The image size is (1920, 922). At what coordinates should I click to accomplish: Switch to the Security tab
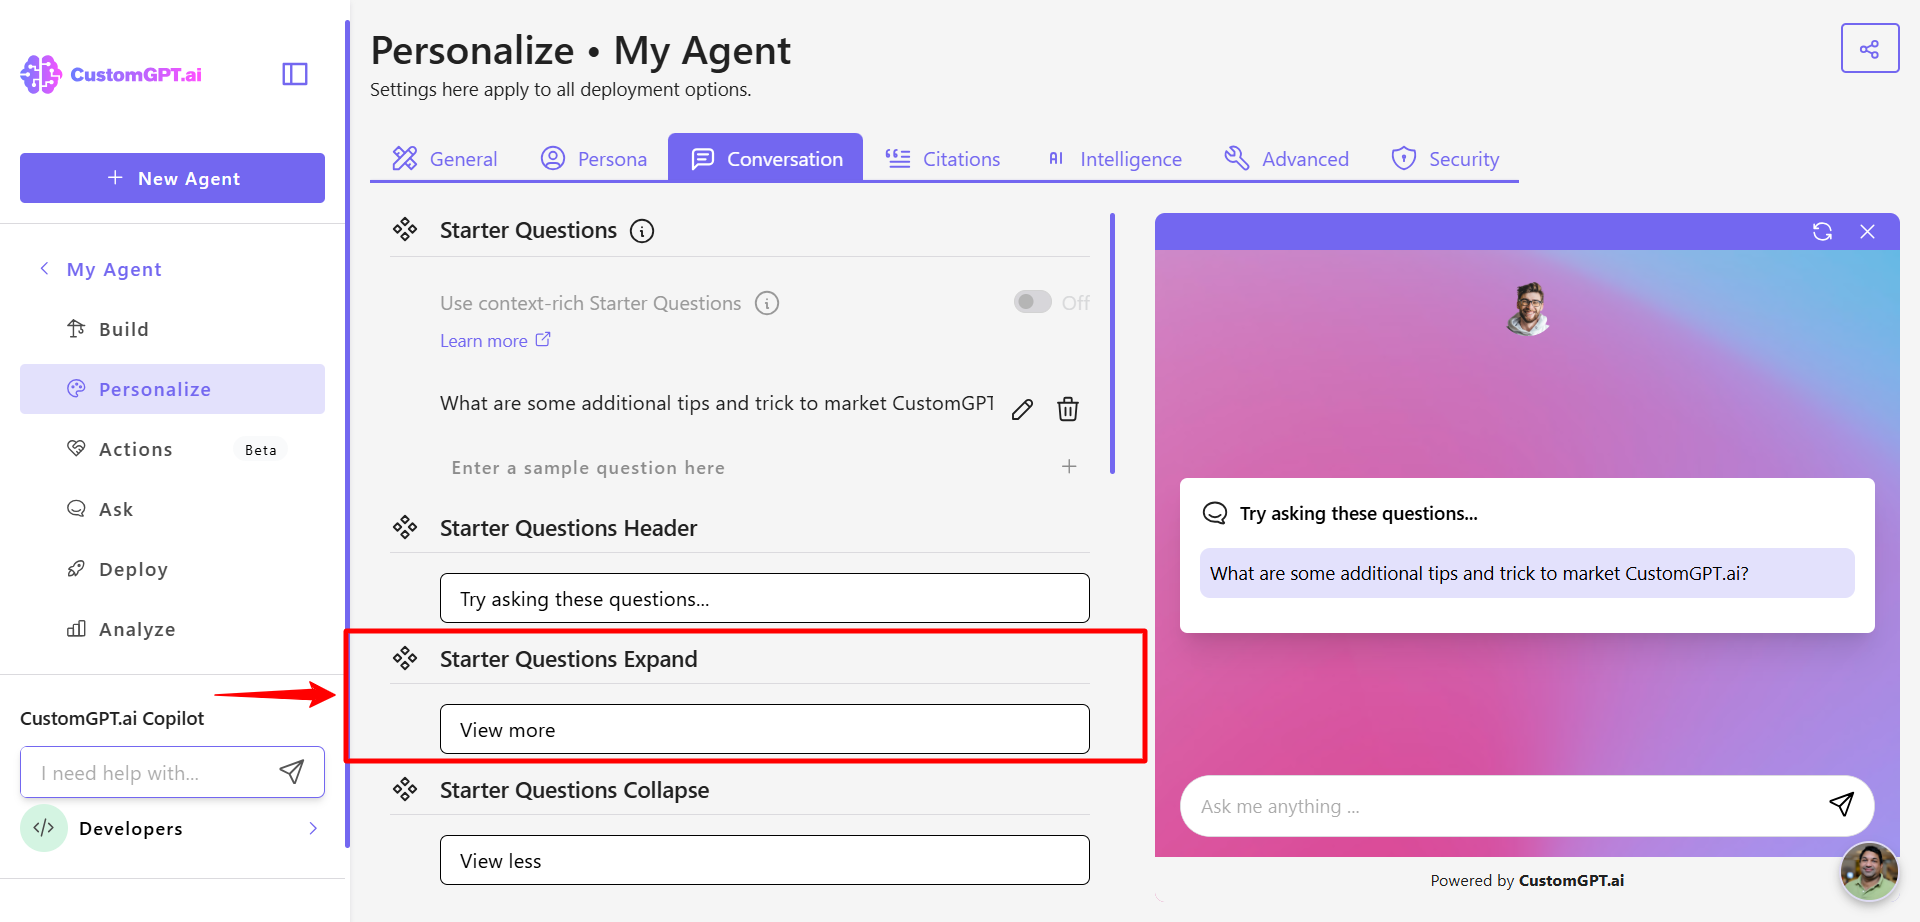pyautogui.click(x=1445, y=158)
